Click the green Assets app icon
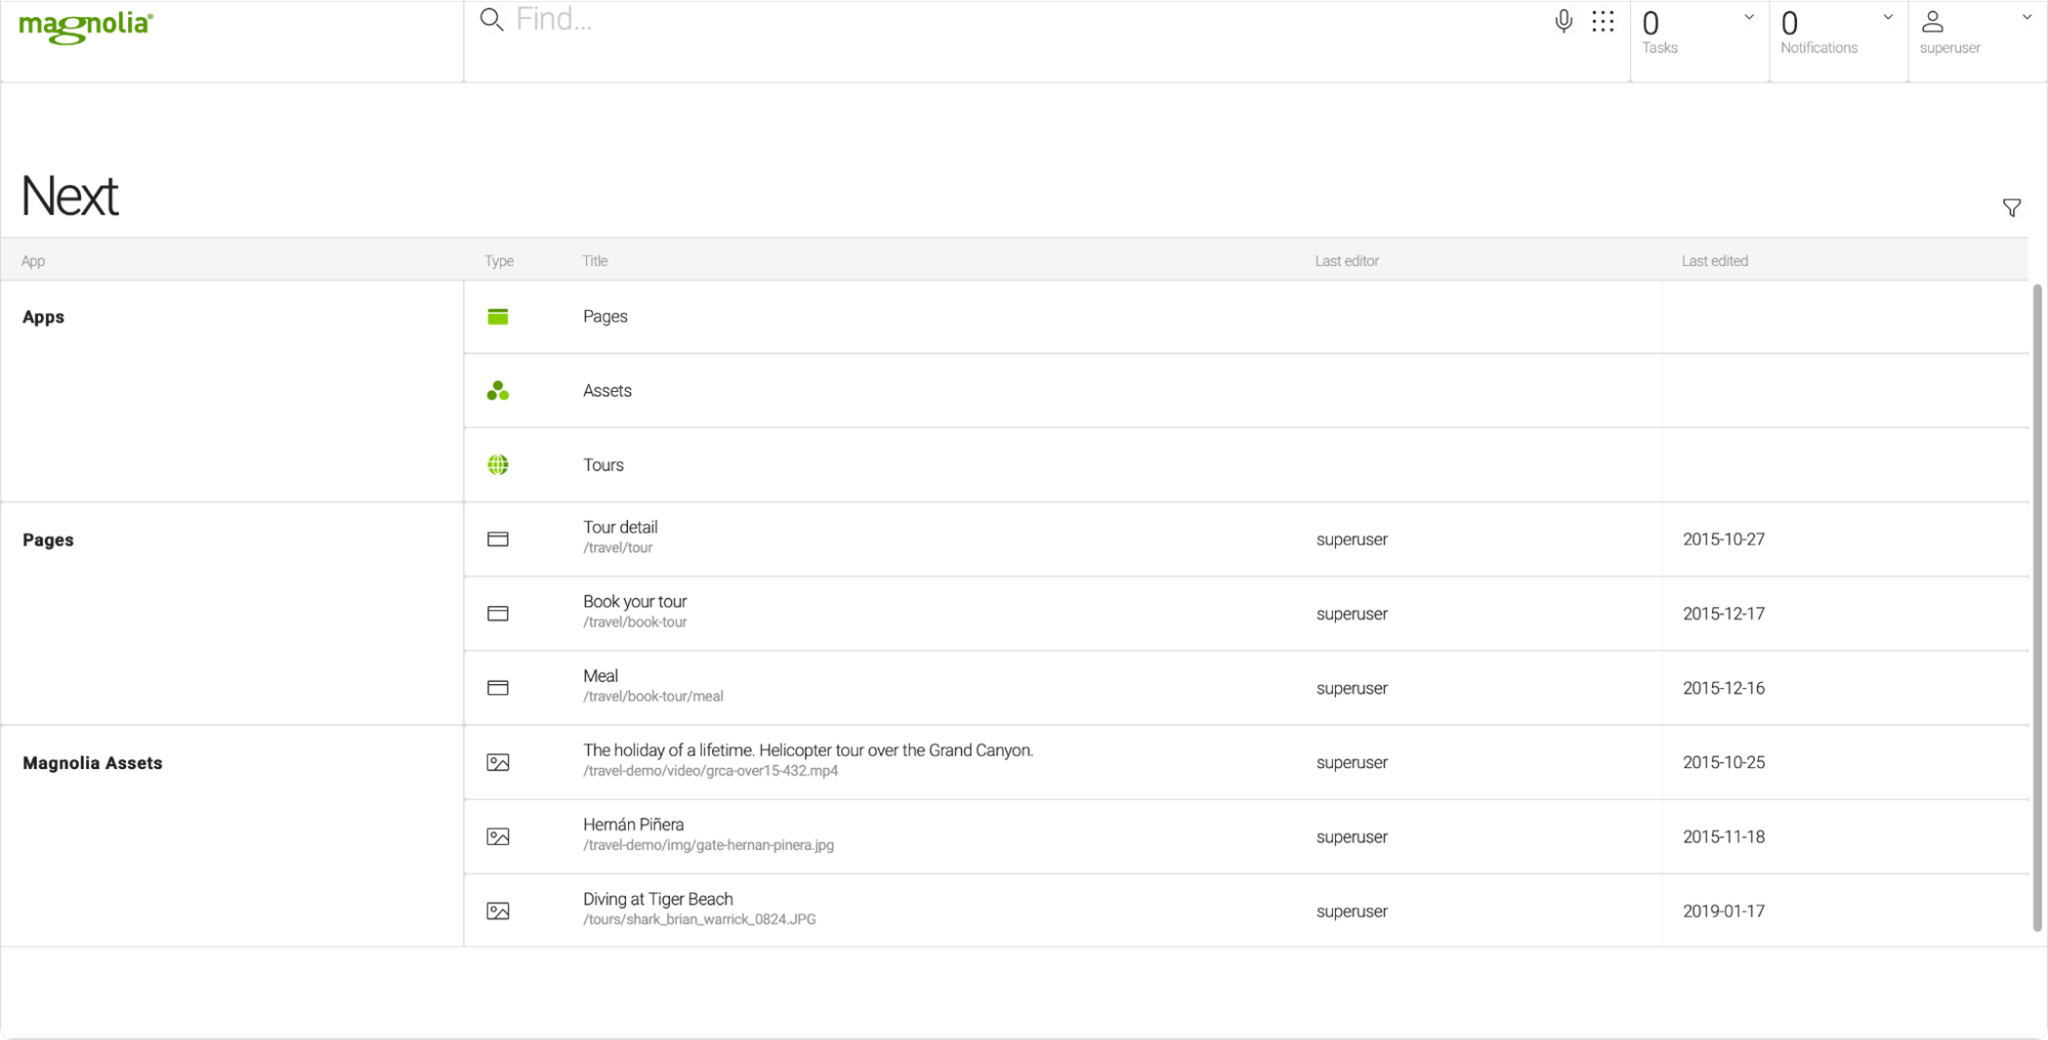The image size is (2048, 1040). pos(497,391)
